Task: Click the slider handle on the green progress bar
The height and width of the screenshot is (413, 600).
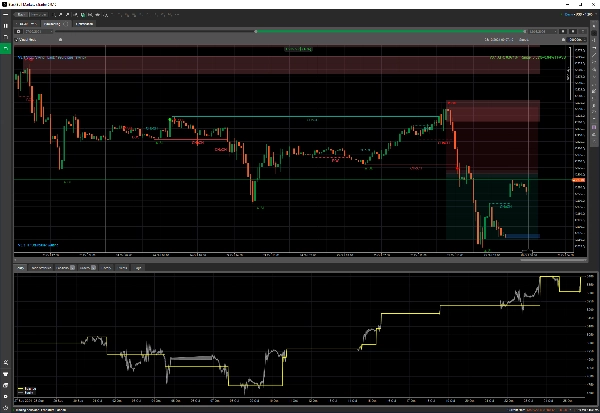Action: [256, 31]
